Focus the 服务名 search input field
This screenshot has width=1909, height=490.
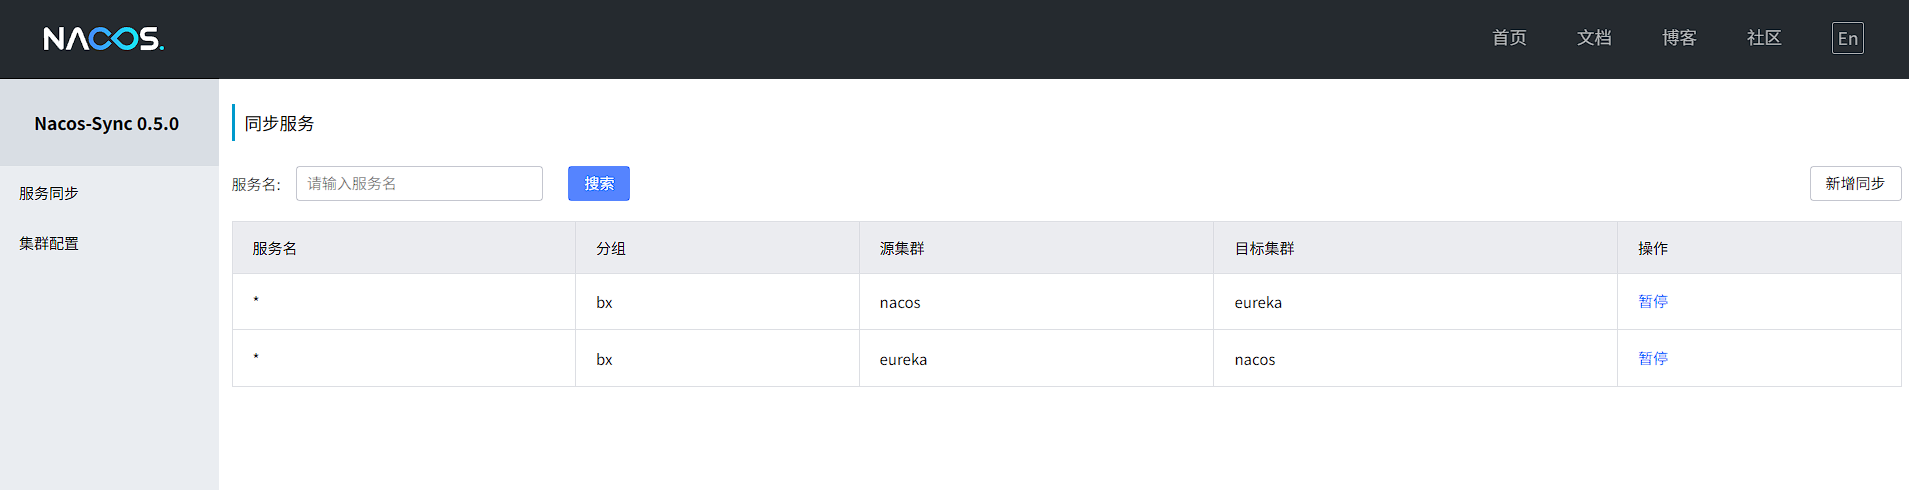click(x=419, y=184)
